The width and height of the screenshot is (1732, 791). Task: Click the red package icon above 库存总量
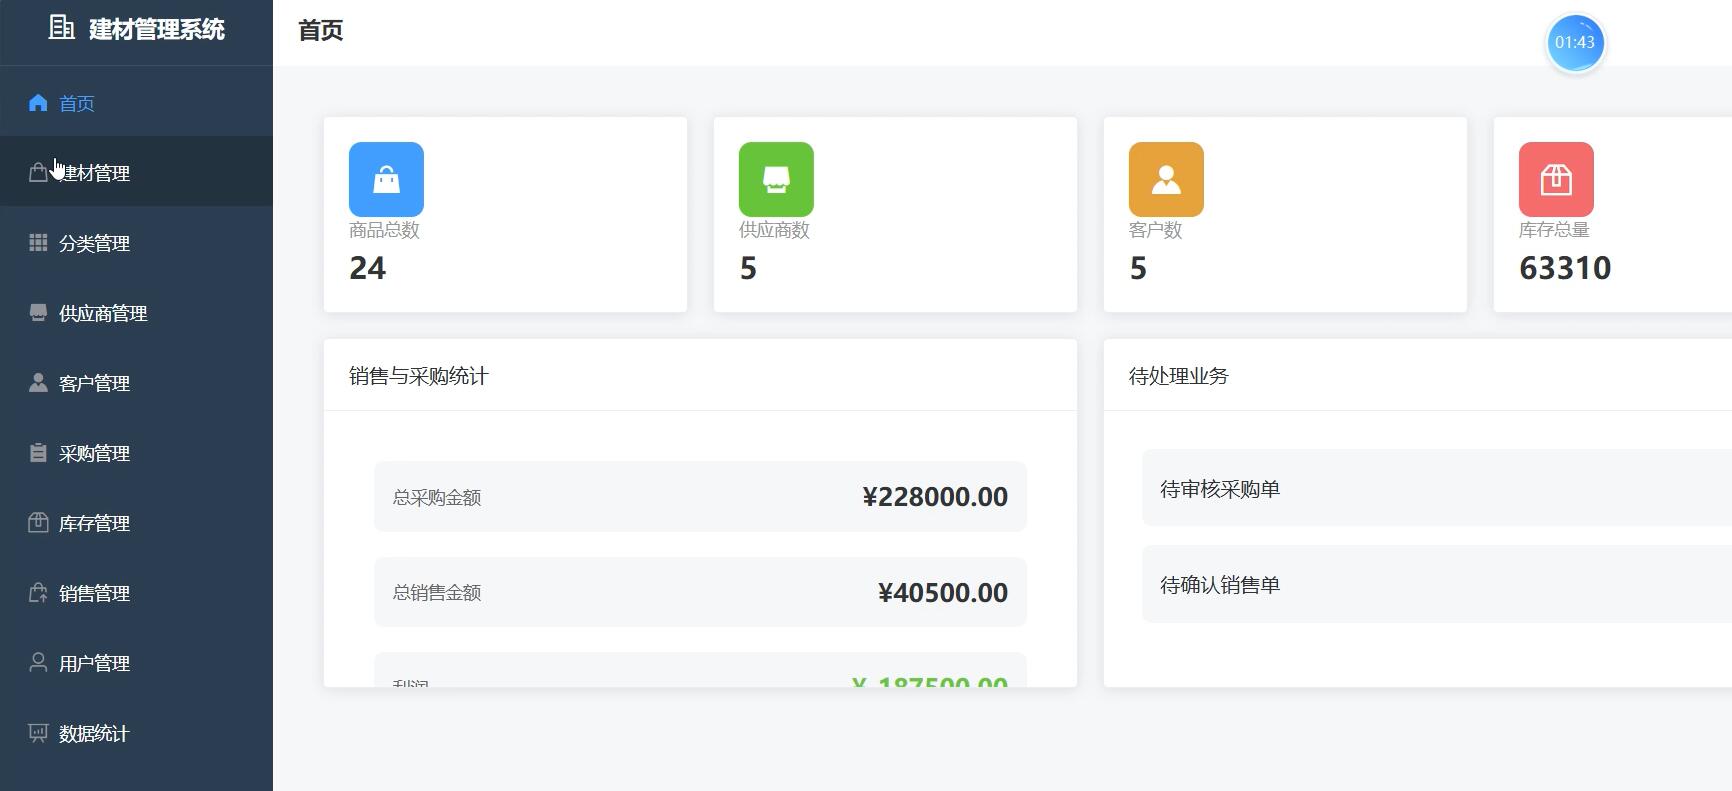click(x=1556, y=179)
